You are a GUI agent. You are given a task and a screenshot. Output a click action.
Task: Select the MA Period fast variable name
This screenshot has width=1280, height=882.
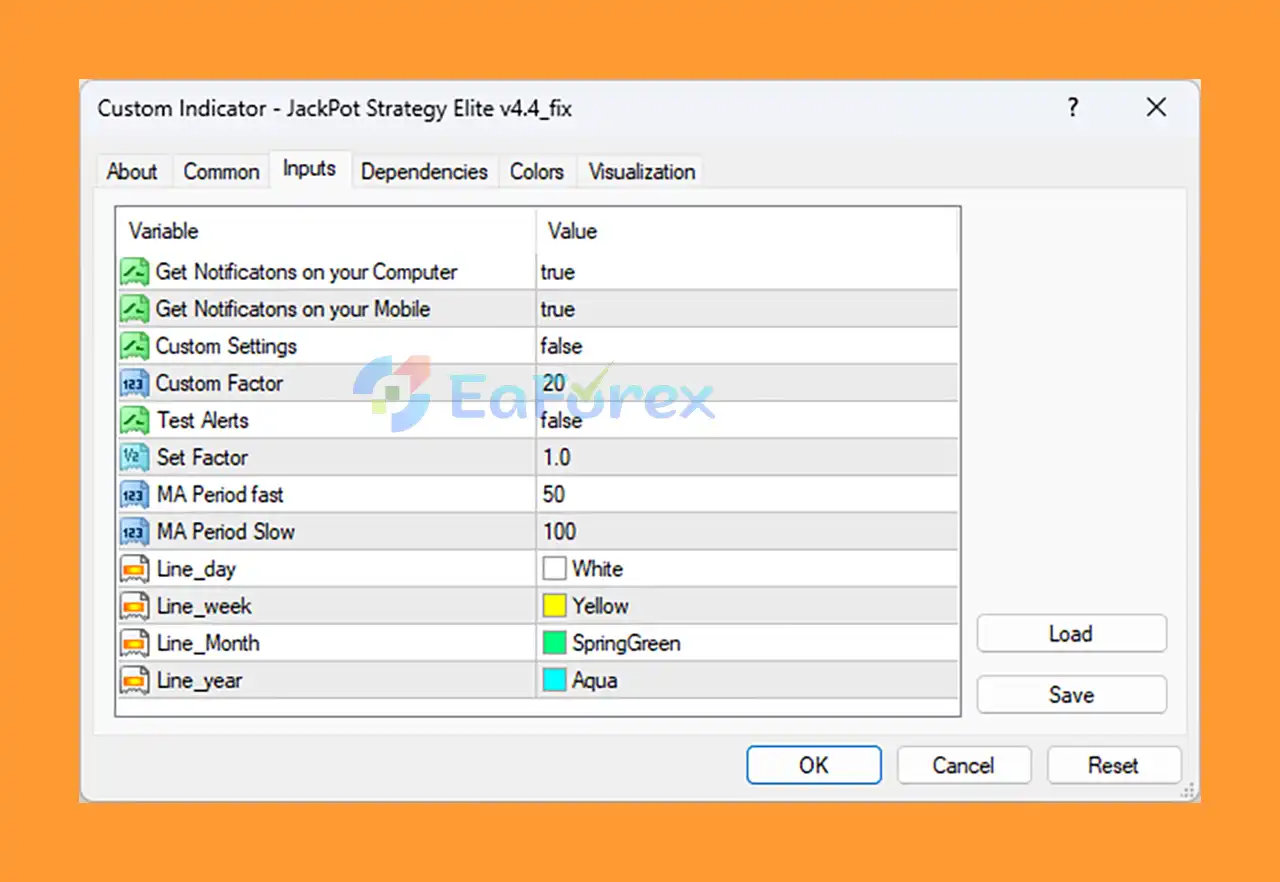coord(220,494)
